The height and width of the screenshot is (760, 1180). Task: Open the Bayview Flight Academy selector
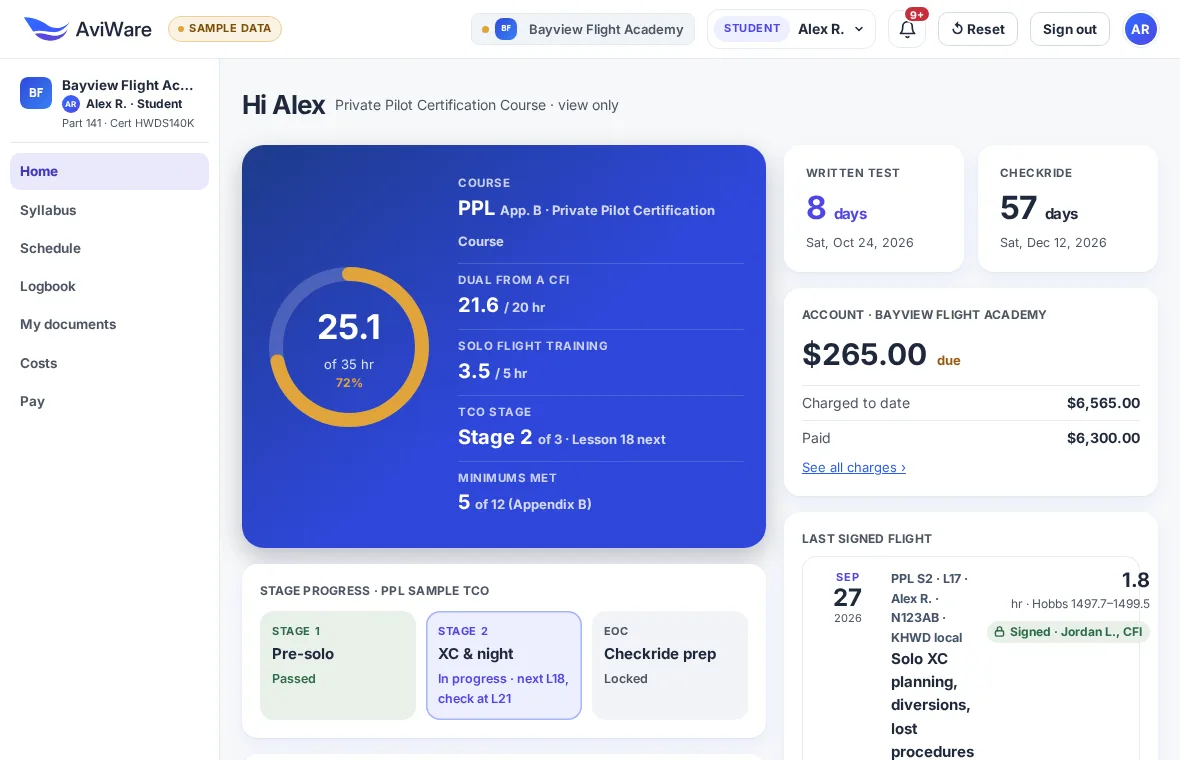[x=582, y=29]
